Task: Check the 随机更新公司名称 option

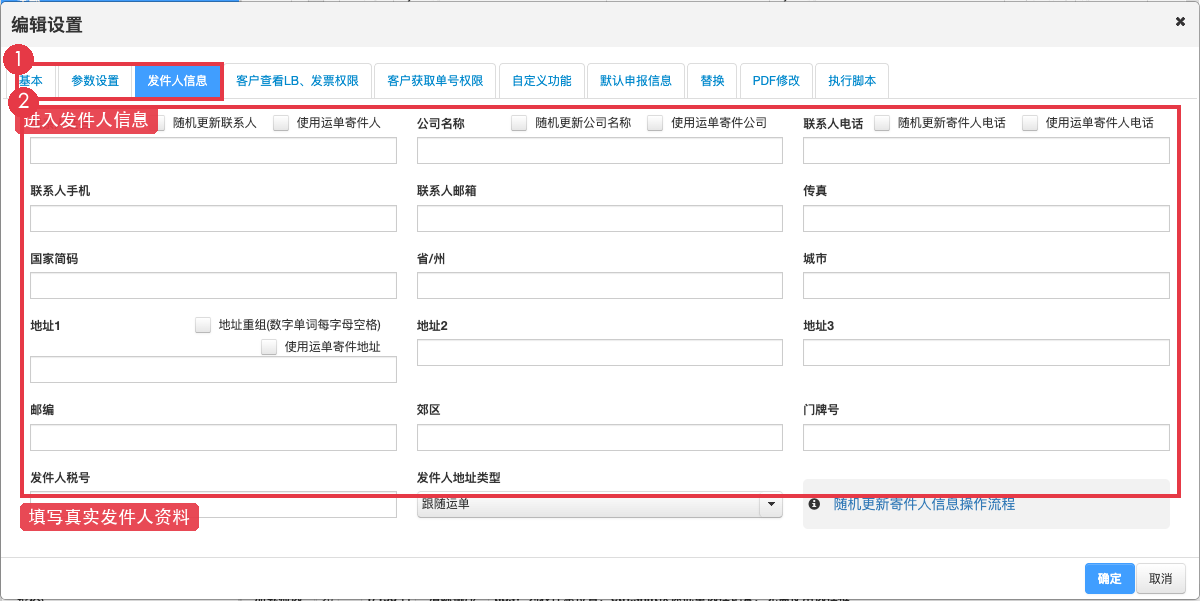Action: [519, 123]
